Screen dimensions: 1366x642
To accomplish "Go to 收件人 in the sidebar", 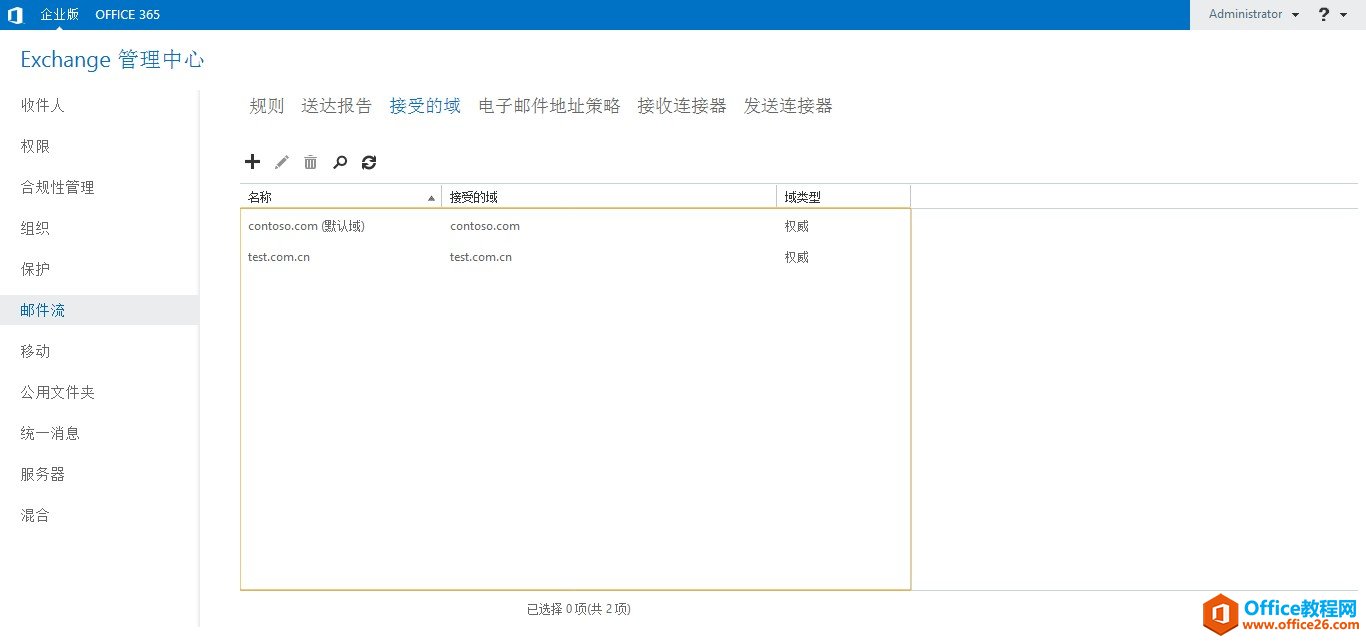I will [42, 105].
